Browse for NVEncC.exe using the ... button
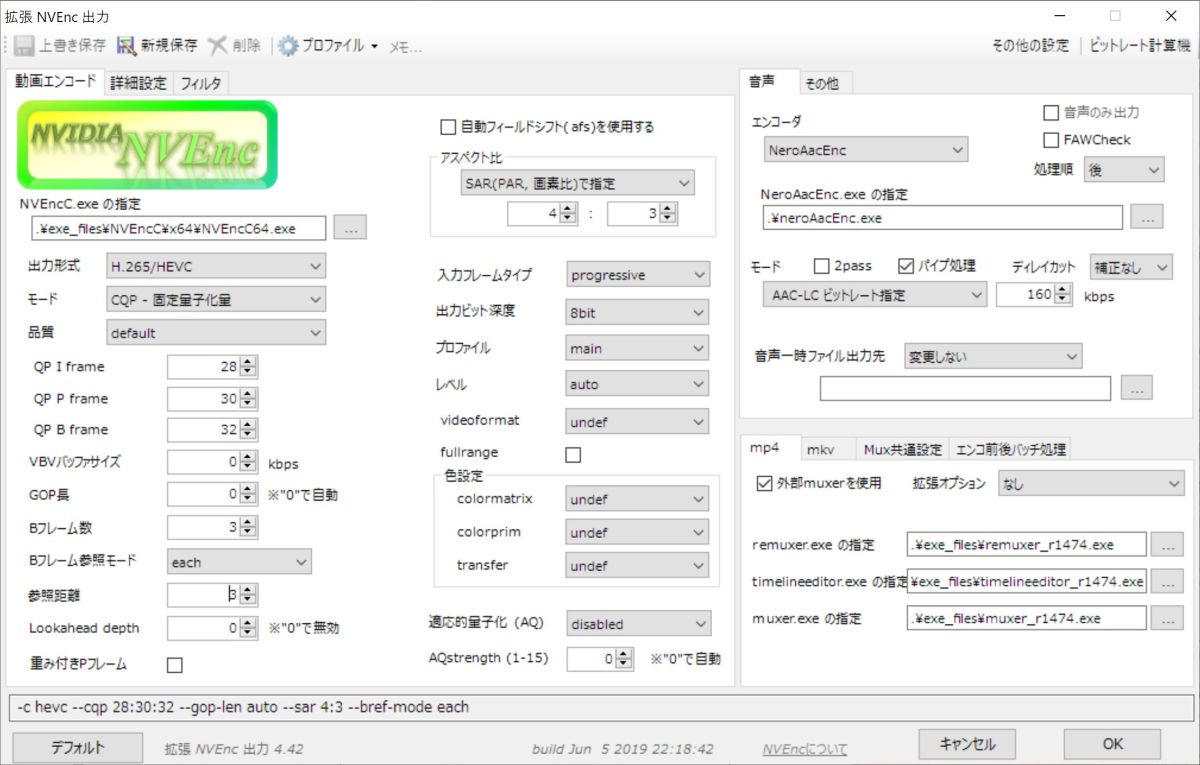 350,228
